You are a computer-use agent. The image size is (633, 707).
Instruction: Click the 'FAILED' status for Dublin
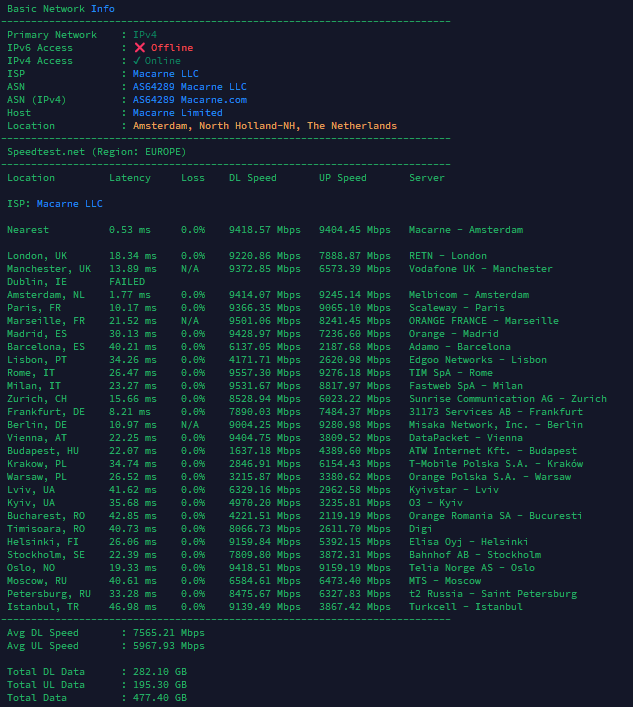tap(127, 282)
